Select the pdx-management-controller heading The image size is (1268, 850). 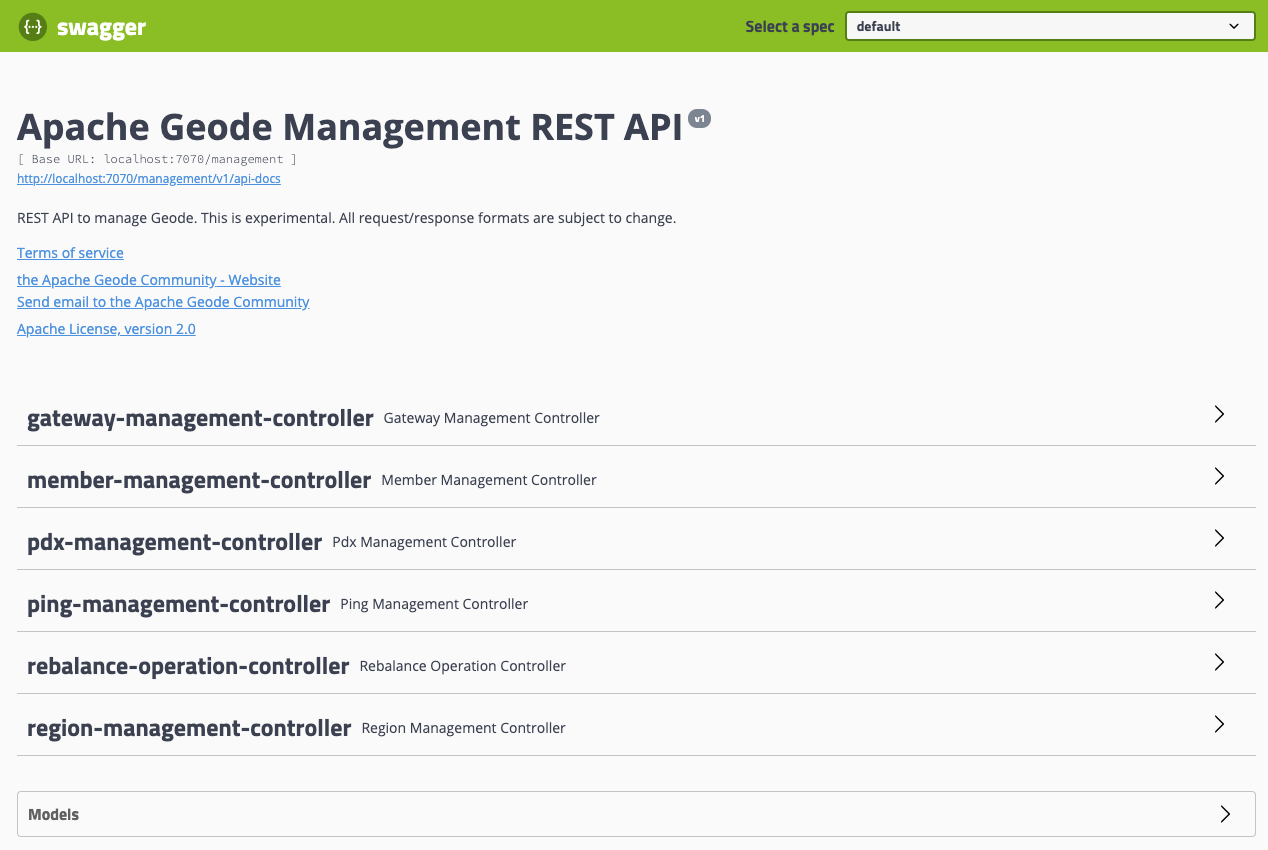[174, 542]
